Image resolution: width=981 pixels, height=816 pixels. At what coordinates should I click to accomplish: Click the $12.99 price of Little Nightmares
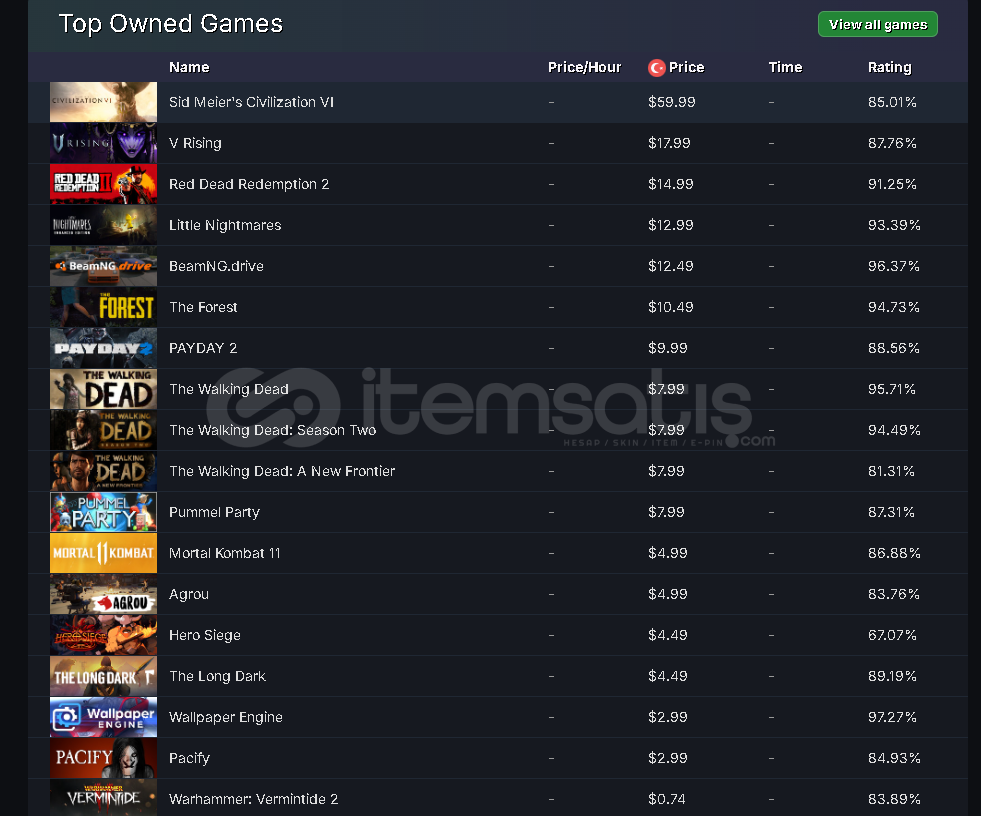(671, 225)
